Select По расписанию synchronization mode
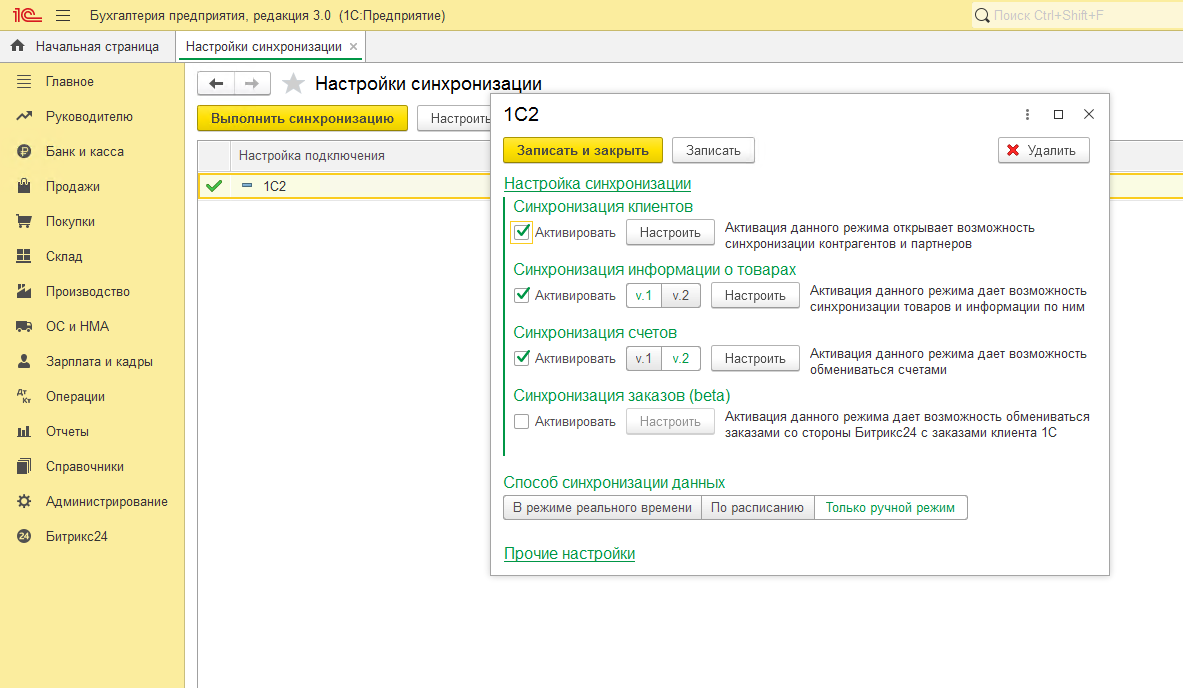This screenshot has width=1183, height=688. pos(757,508)
